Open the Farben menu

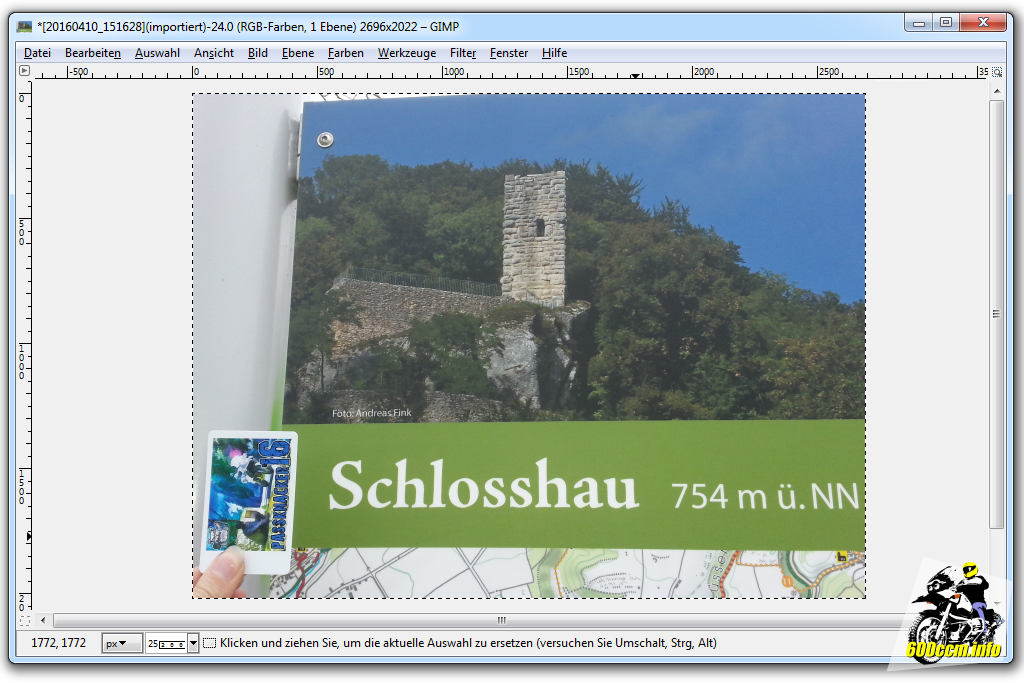click(x=345, y=53)
